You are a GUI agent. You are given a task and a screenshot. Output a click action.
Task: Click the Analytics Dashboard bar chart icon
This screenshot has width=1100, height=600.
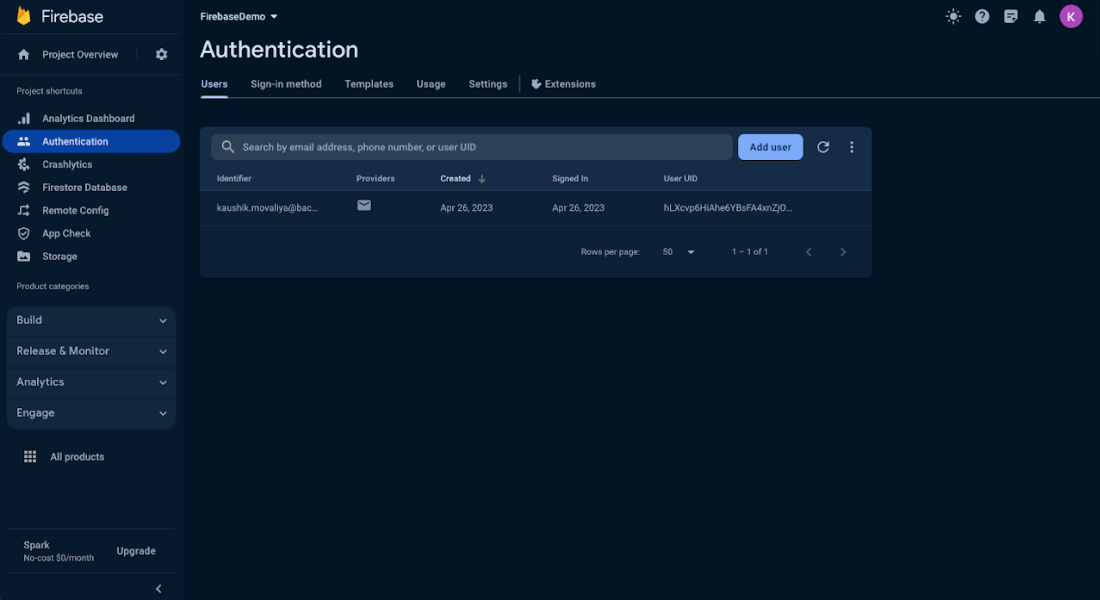pos(24,119)
